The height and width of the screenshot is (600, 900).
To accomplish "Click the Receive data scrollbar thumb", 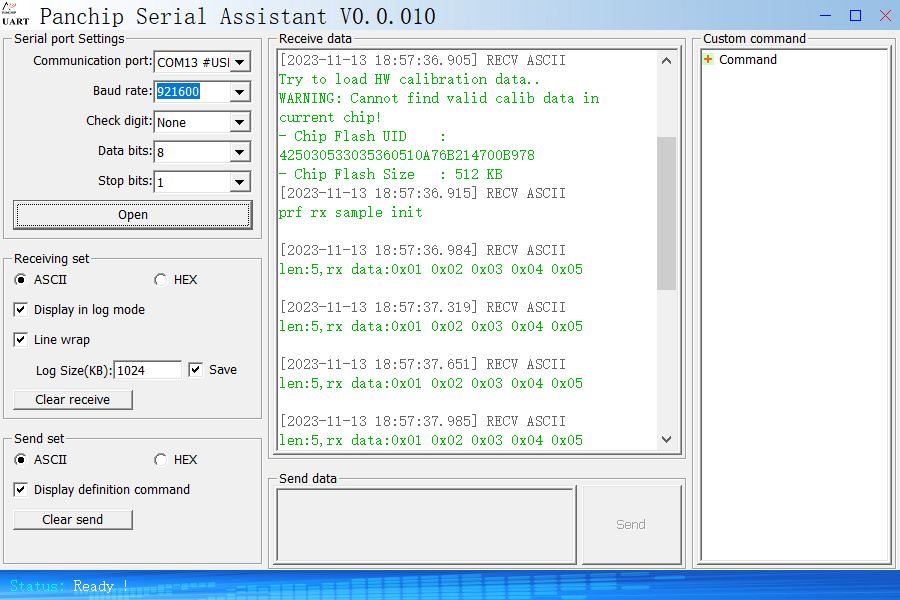I will click(666, 213).
